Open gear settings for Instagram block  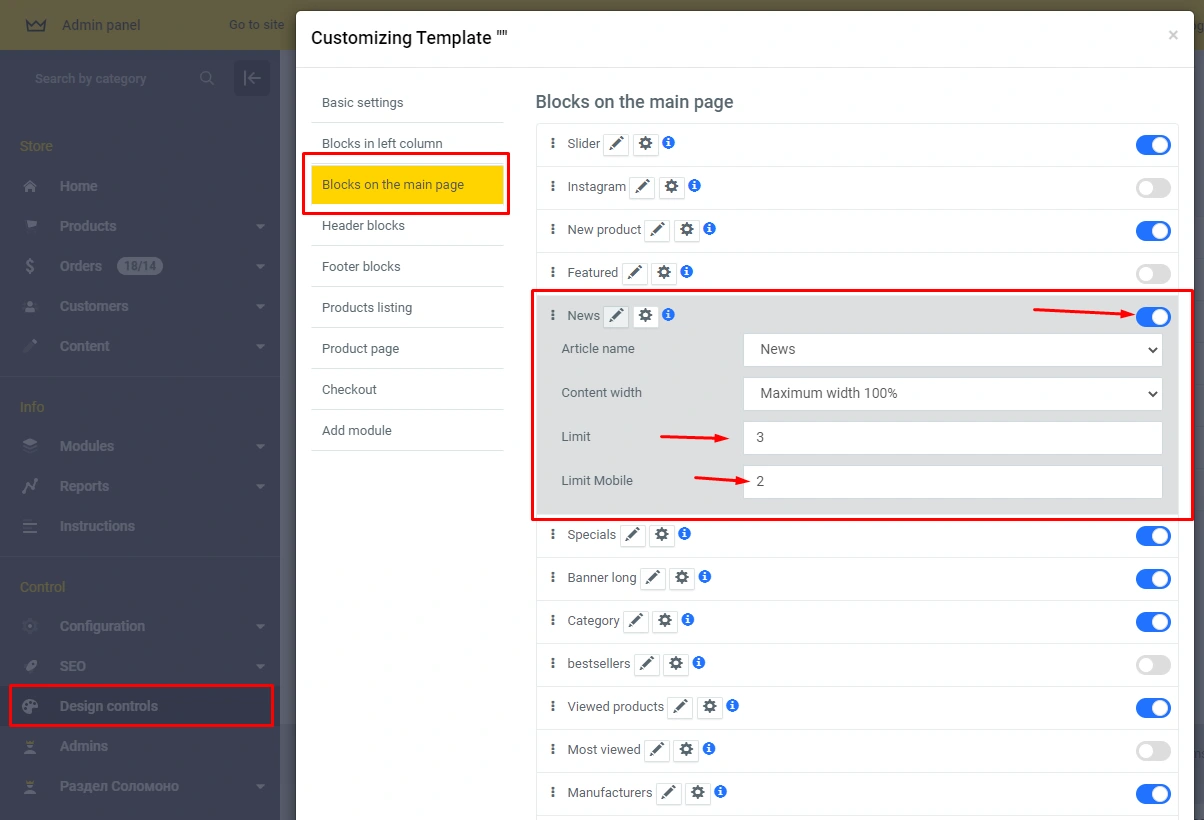pyautogui.click(x=671, y=187)
